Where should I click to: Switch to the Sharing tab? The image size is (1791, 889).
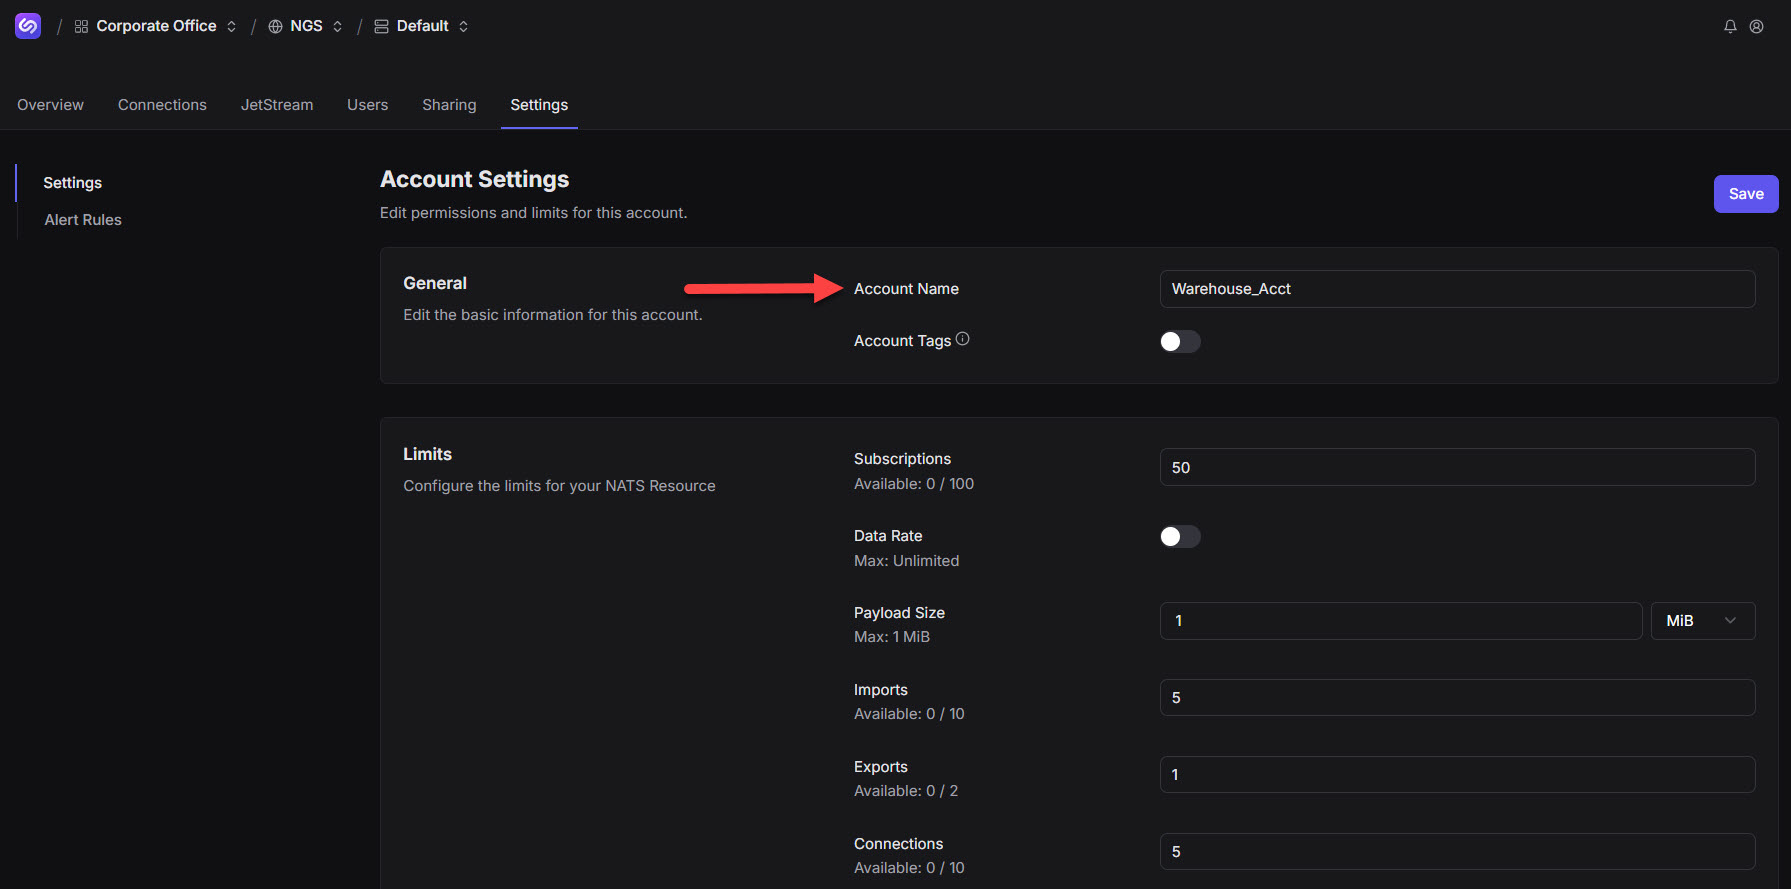(x=449, y=105)
